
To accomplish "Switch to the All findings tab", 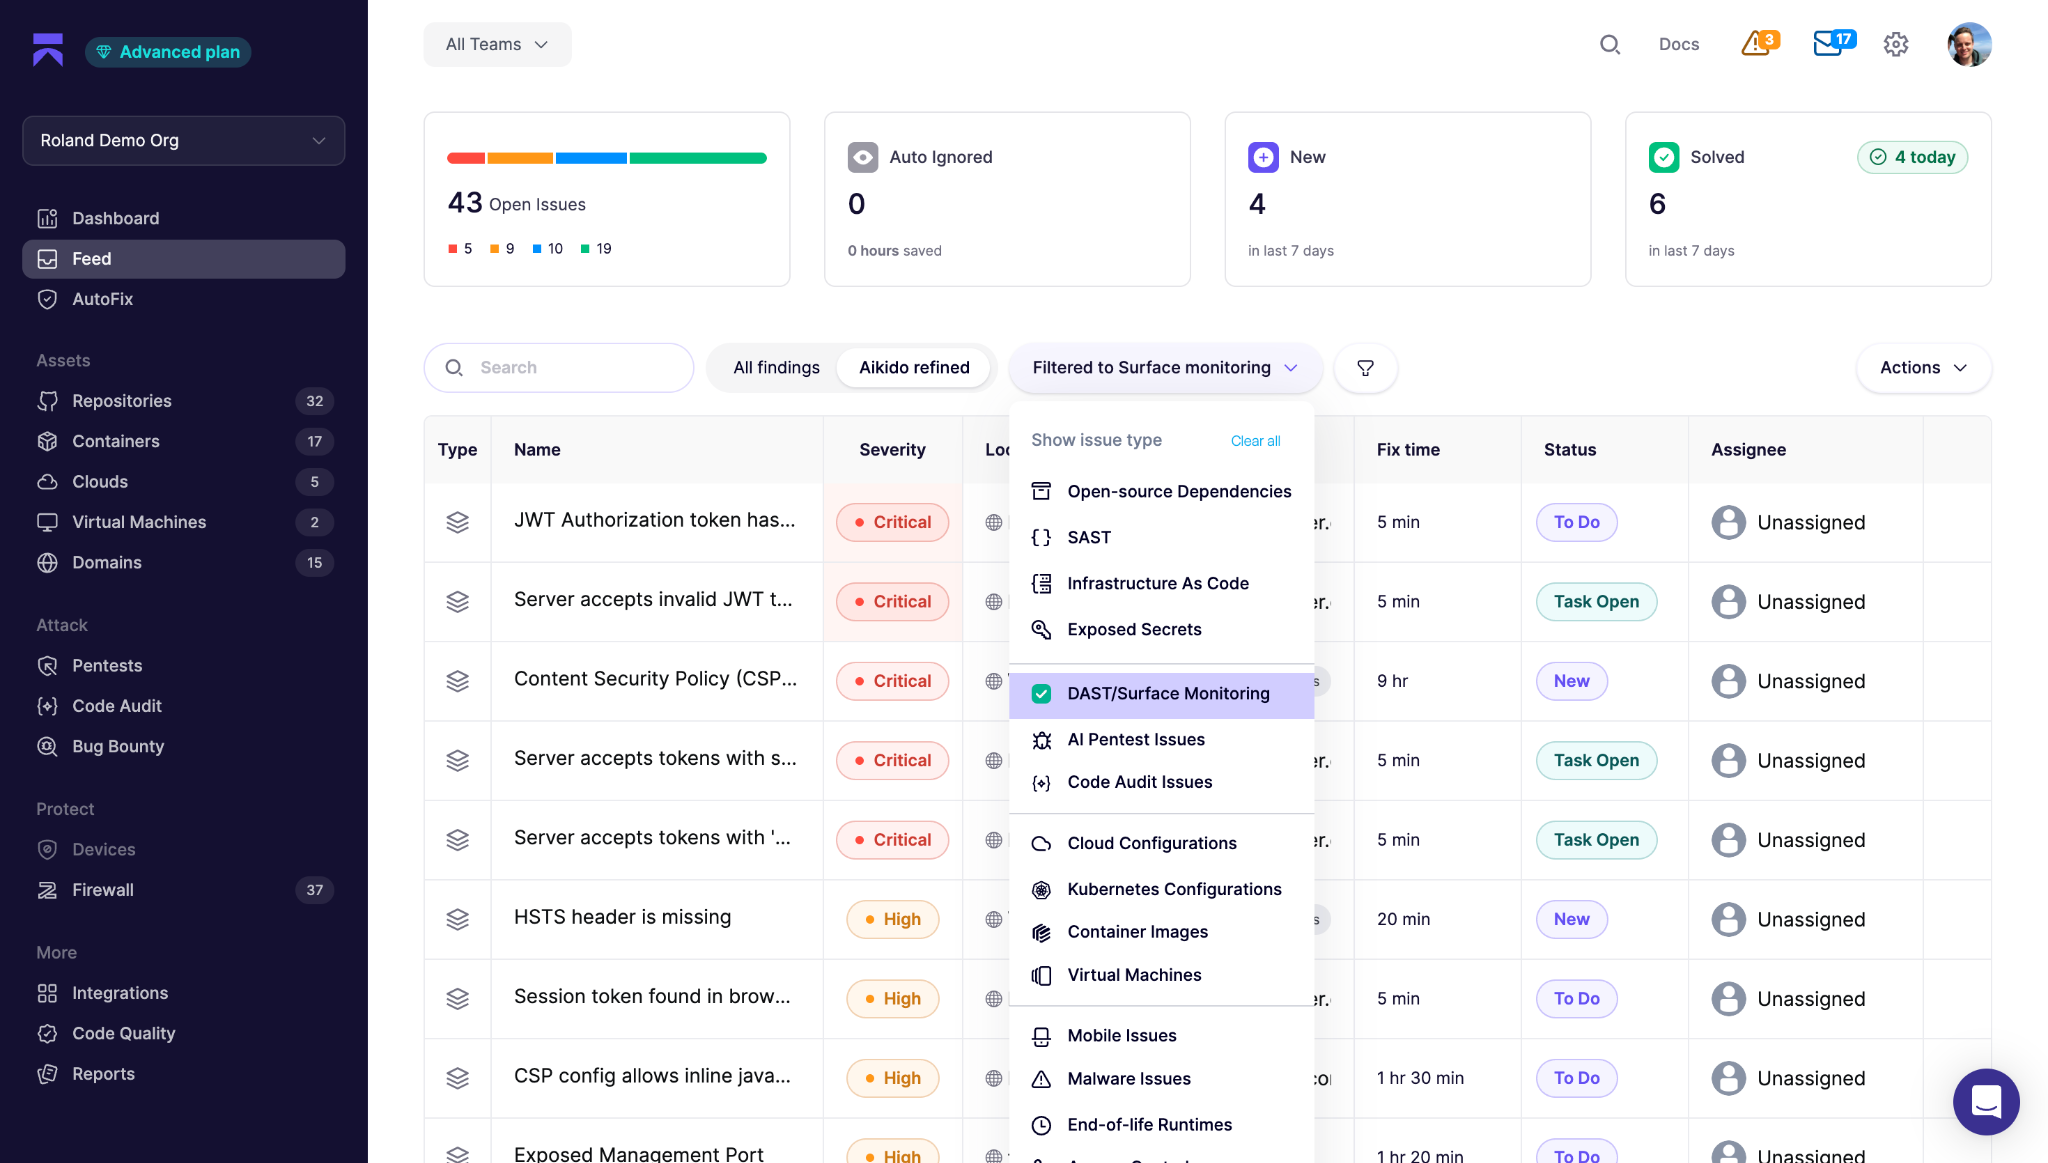I will [x=776, y=368].
